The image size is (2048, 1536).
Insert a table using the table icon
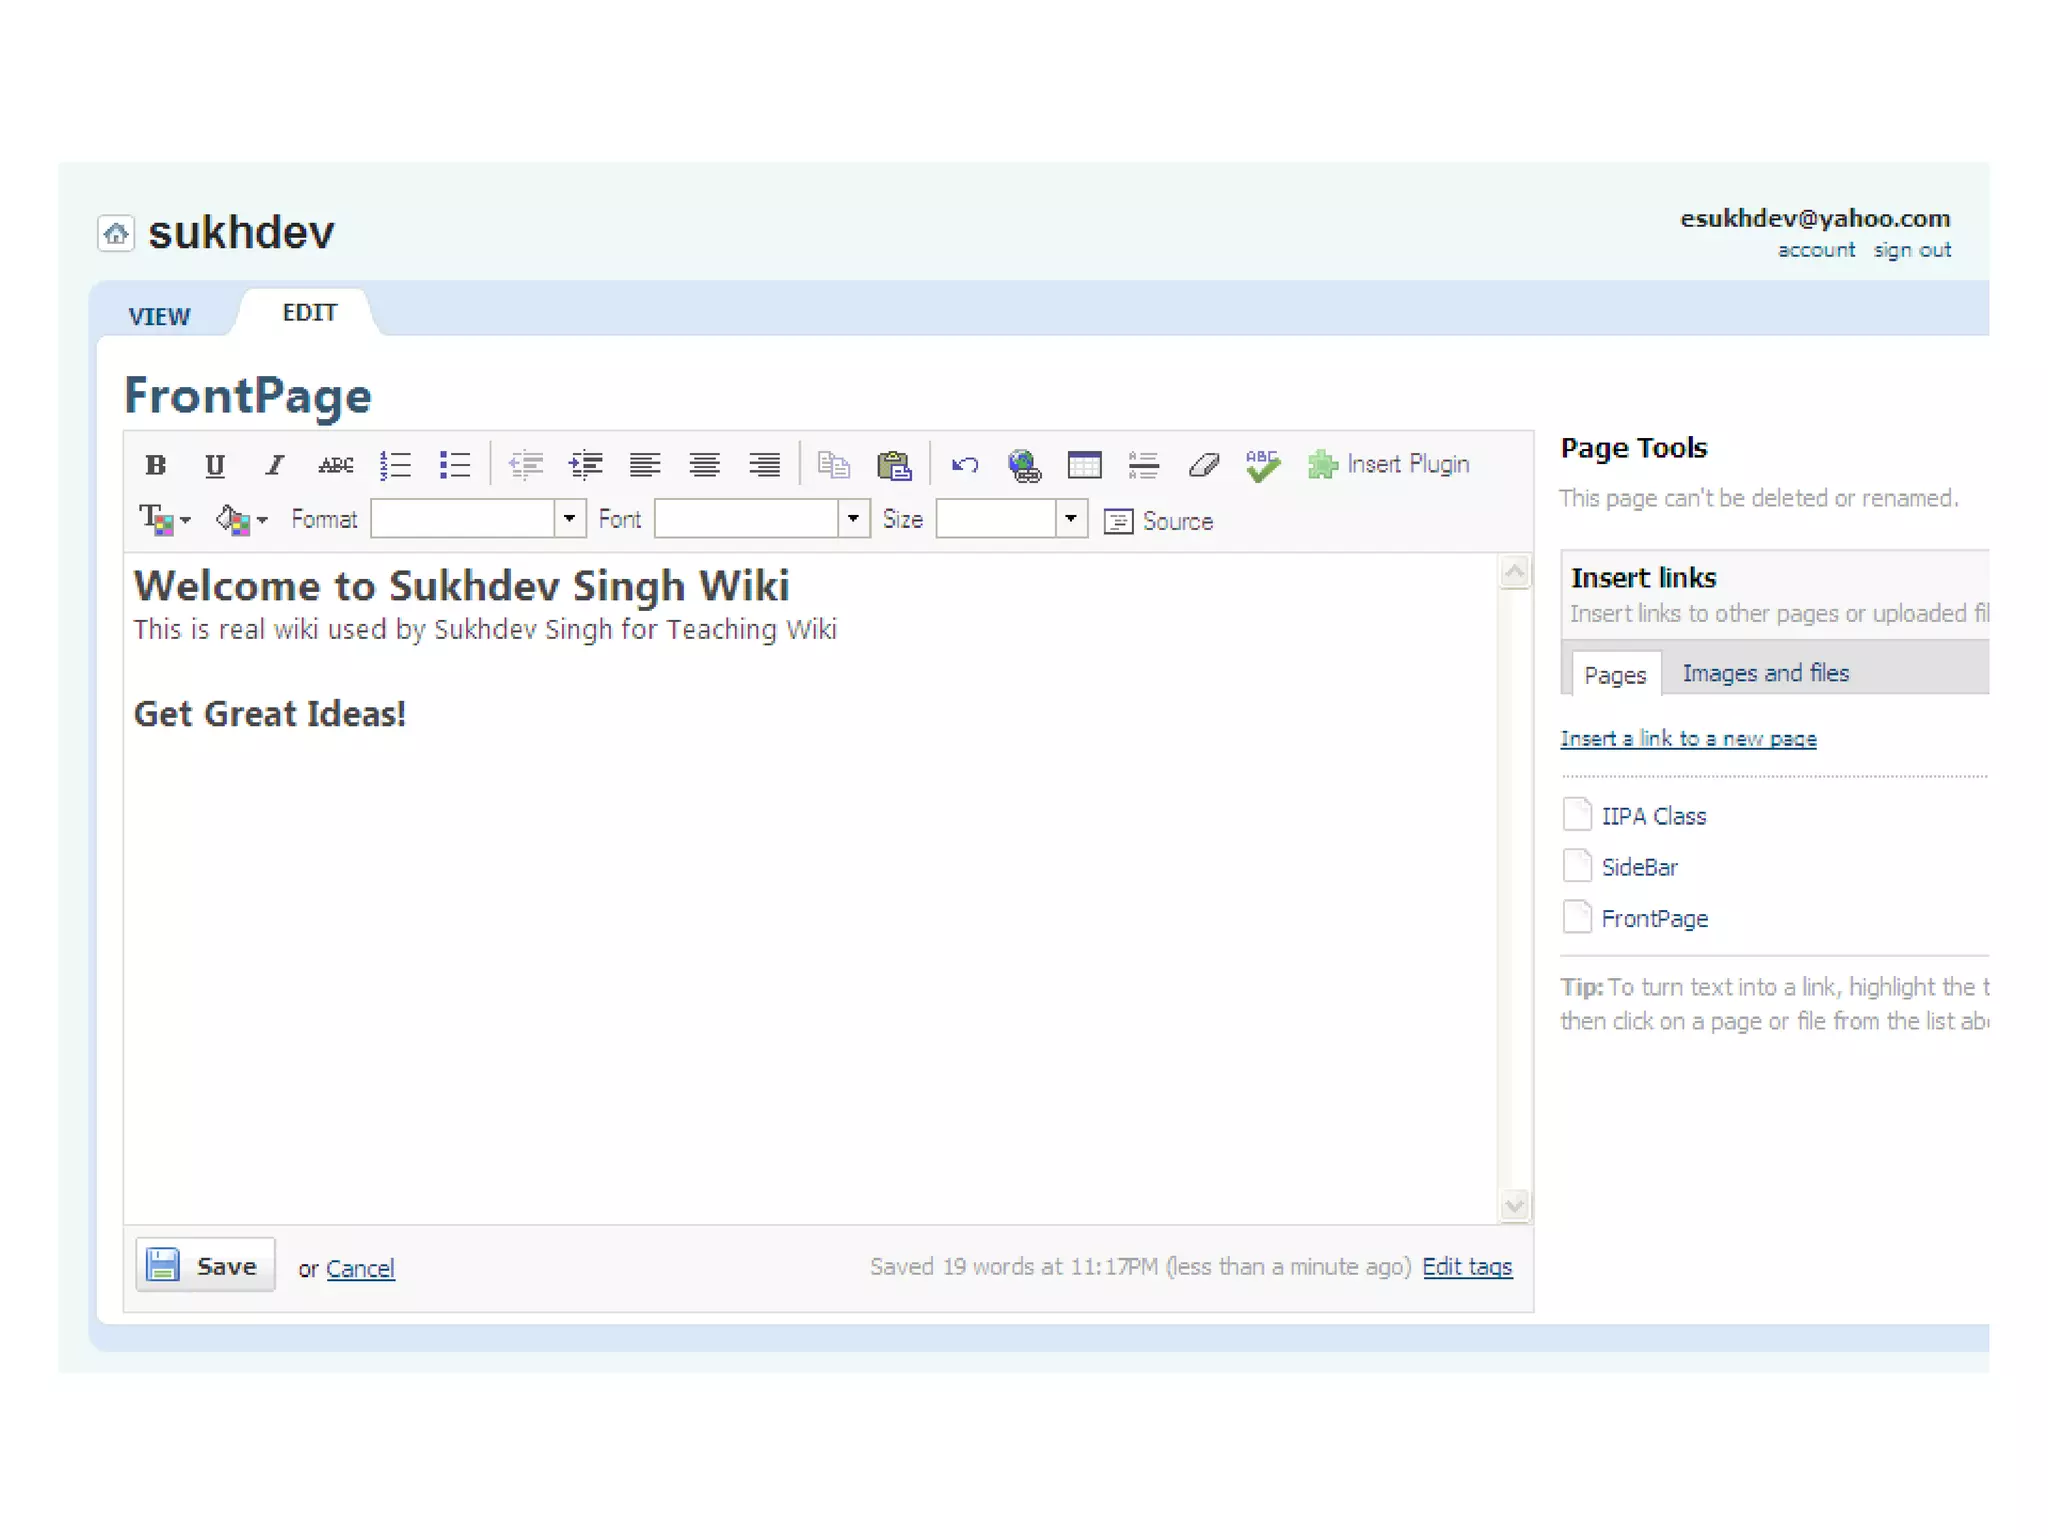(x=1084, y=465)
